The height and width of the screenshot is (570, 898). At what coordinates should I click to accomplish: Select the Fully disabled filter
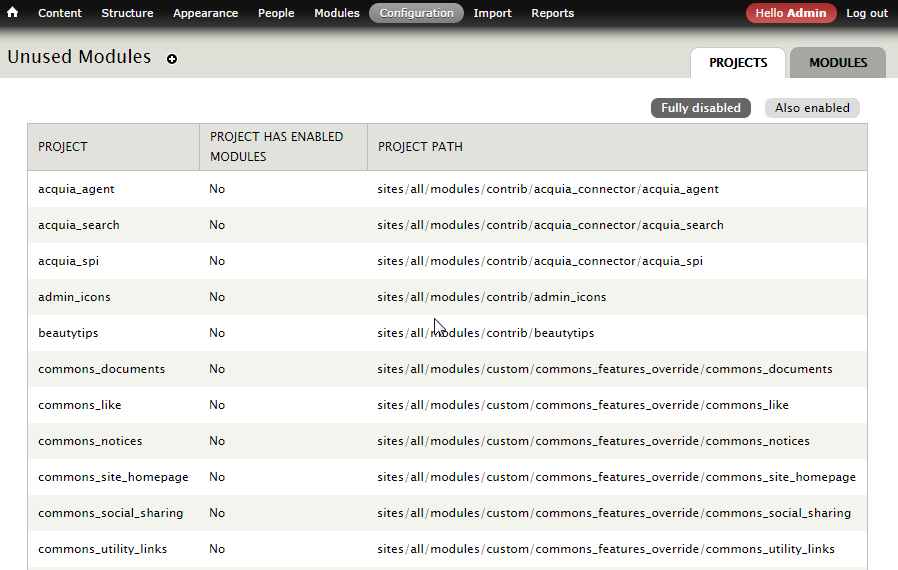click(x=701, y=108)
